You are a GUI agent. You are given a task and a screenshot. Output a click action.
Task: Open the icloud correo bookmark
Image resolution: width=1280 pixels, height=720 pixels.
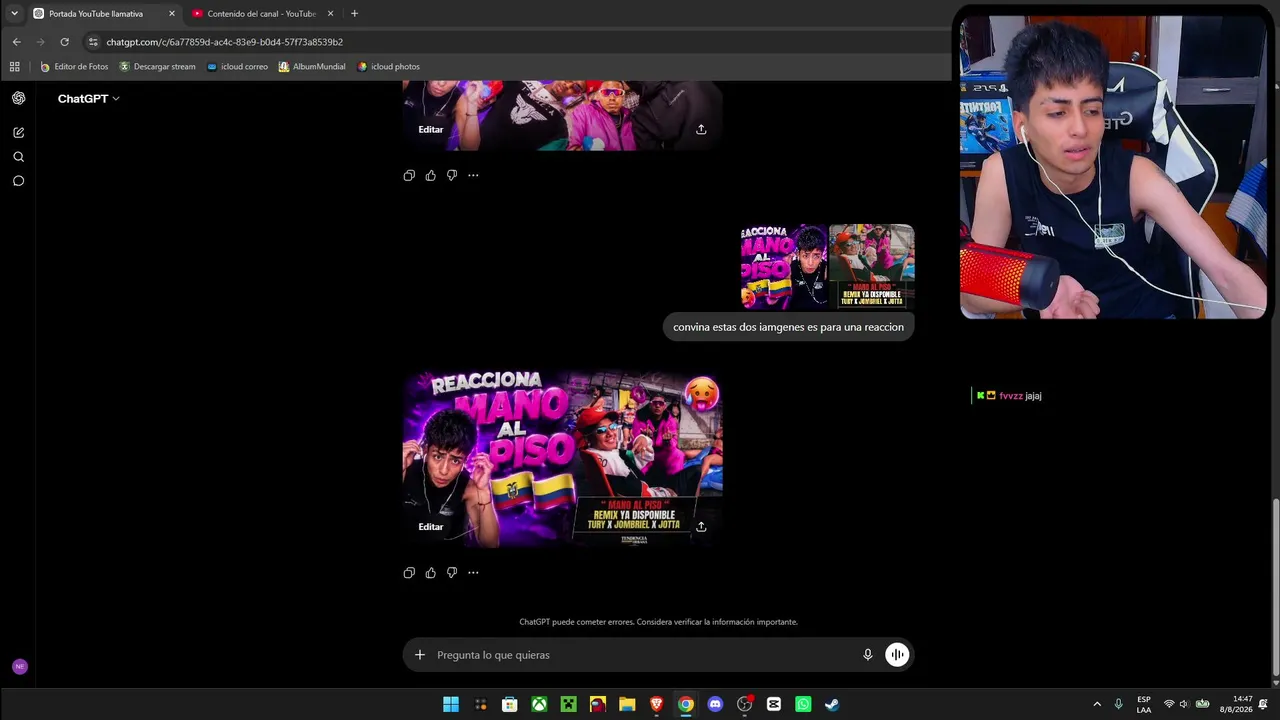click(237, 67)
